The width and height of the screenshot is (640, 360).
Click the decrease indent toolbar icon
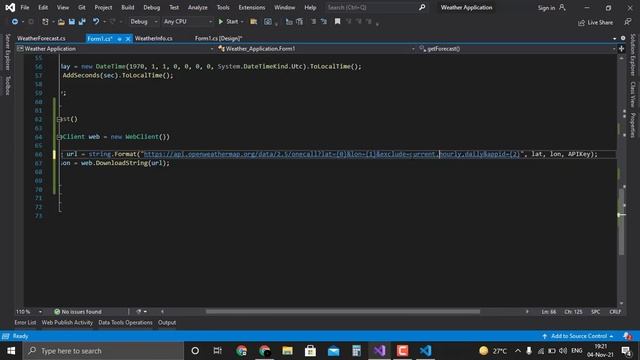coord(289,22)
